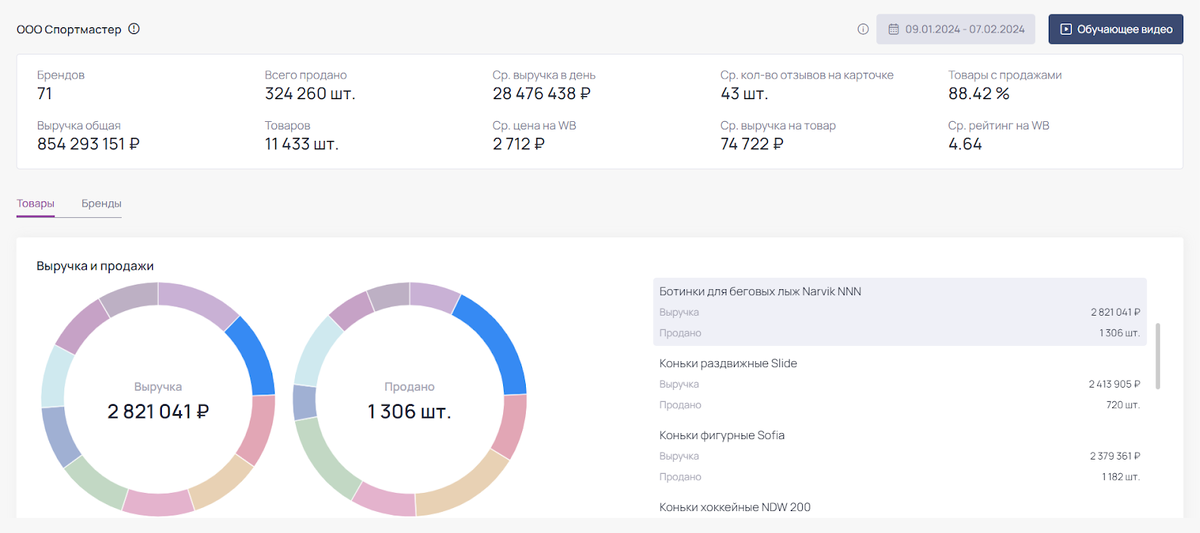Click the Выручка общая value 854 293 151 ₽
The width and height of the screenshot is (1200, 533).
[x=88, y=144]
